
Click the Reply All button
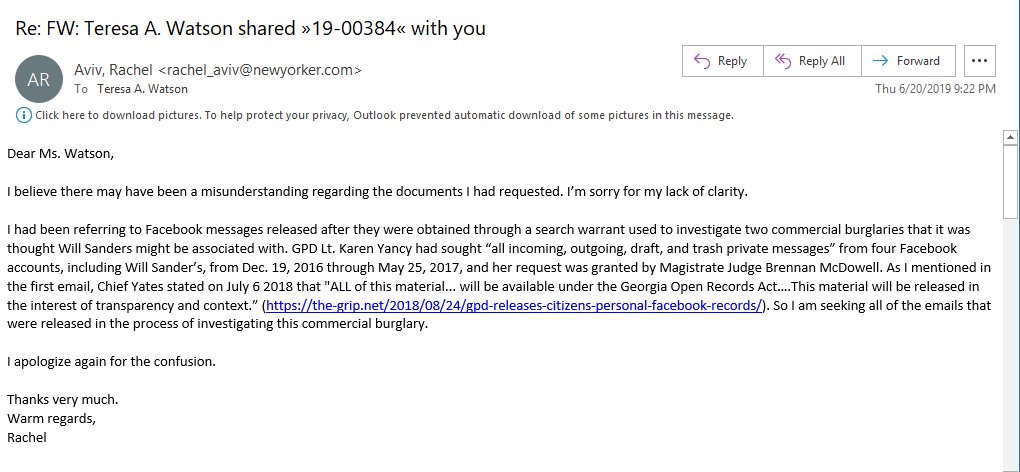pyautogui.click(x=811, y=61)
